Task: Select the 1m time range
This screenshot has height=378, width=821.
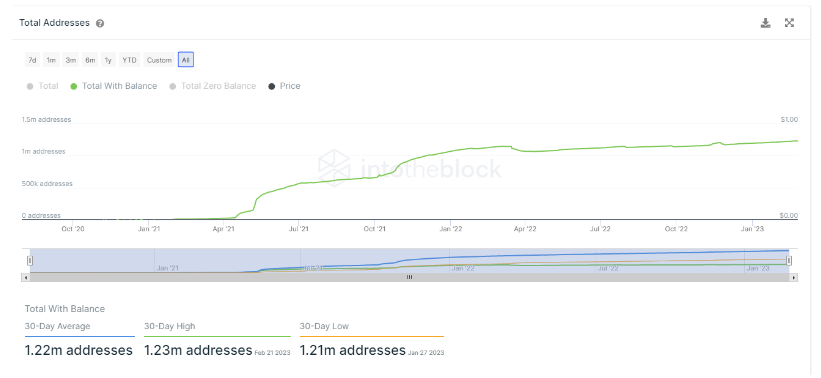Action: click(51, 60)
